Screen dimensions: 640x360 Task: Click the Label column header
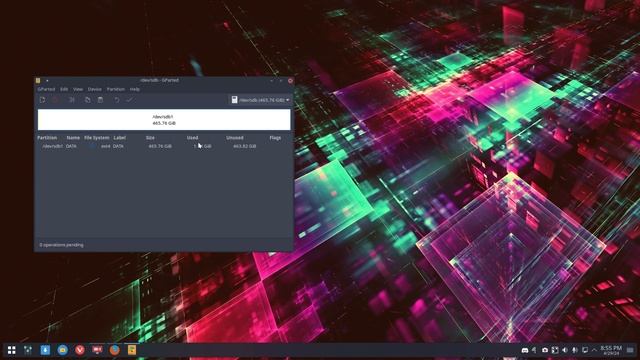click(x=120, y=138)
